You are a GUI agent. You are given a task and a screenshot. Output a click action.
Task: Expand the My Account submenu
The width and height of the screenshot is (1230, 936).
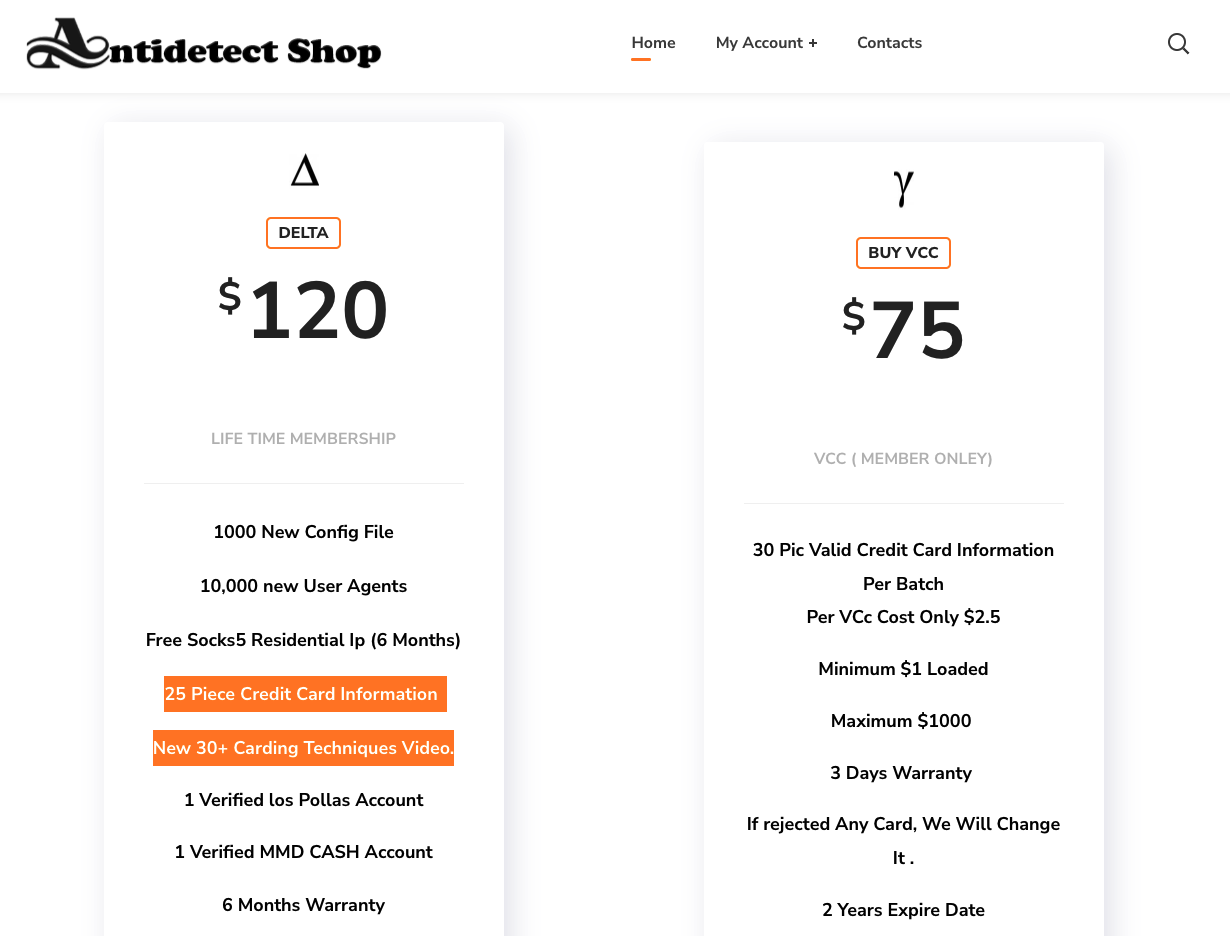pyautogui.click(x=766, y=43)
